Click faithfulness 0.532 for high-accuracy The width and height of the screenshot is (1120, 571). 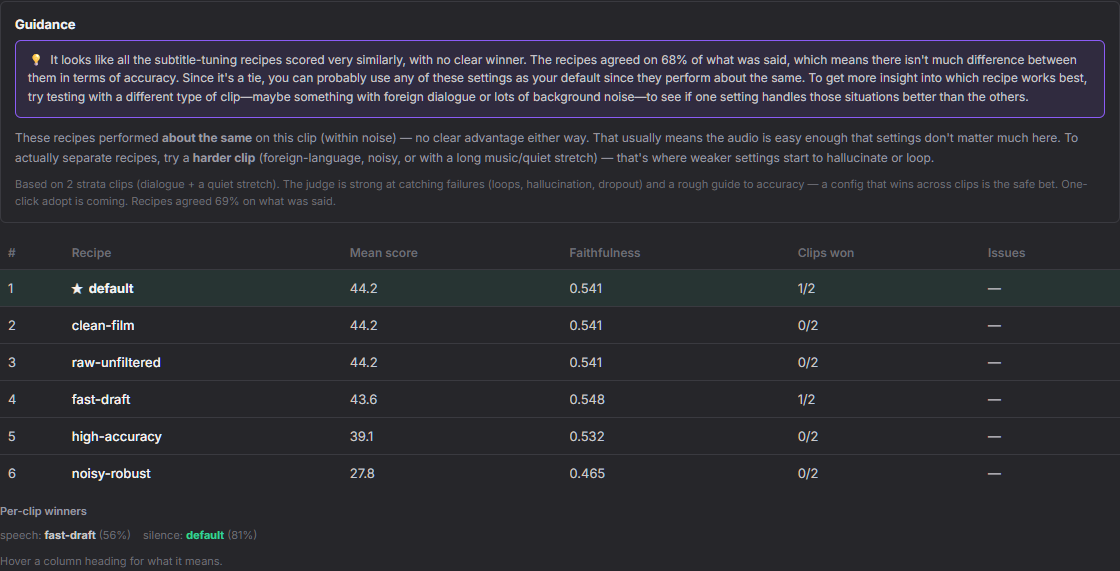coord(586,437)
